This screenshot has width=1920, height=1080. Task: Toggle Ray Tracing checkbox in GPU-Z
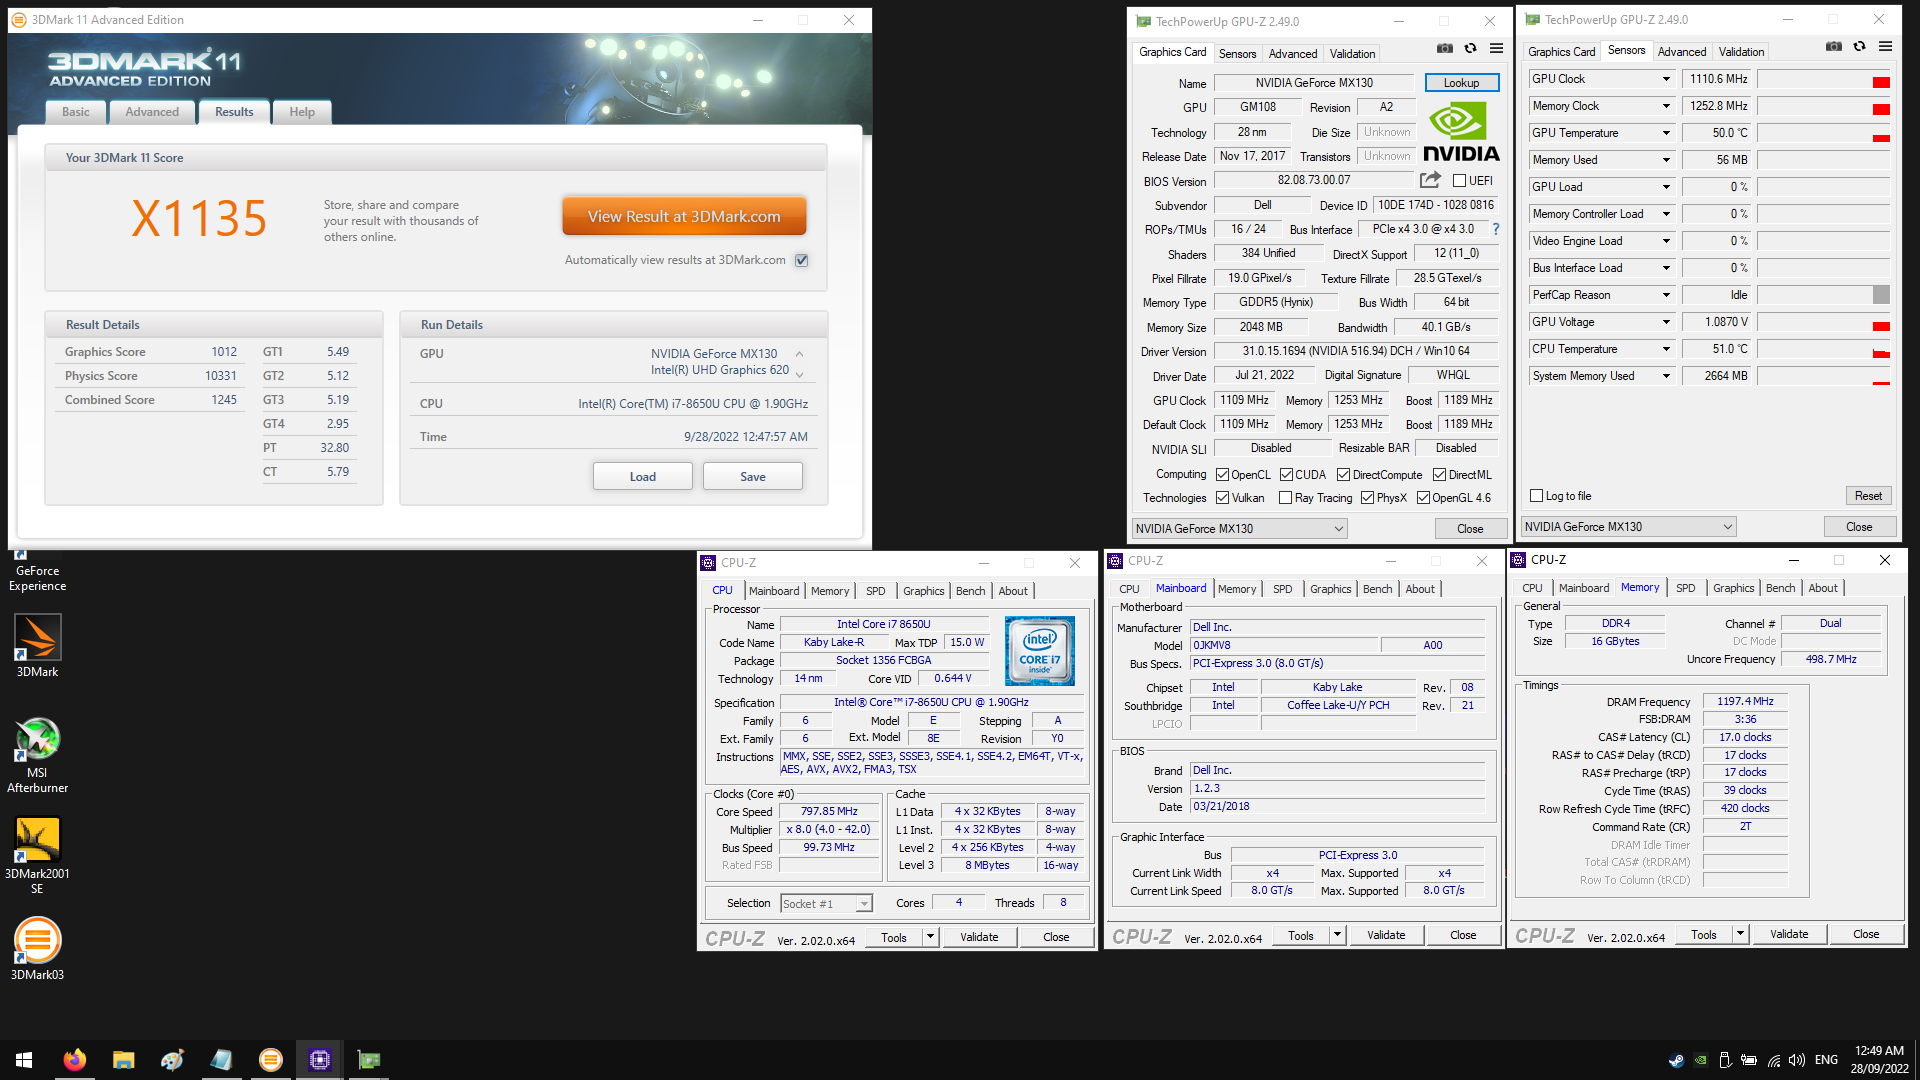[1286, 498]
